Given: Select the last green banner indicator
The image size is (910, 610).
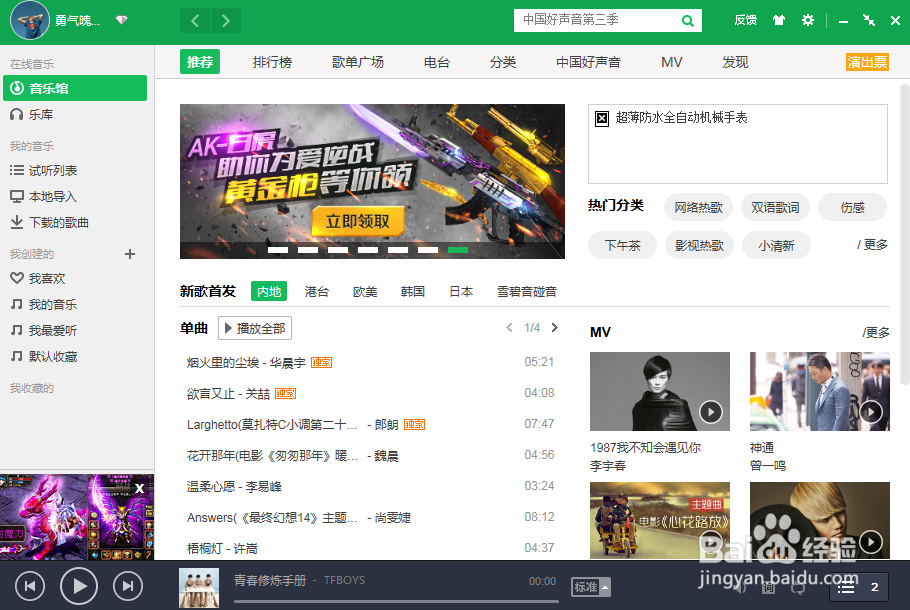Looking at the screenshot, I should click(458, 250).
